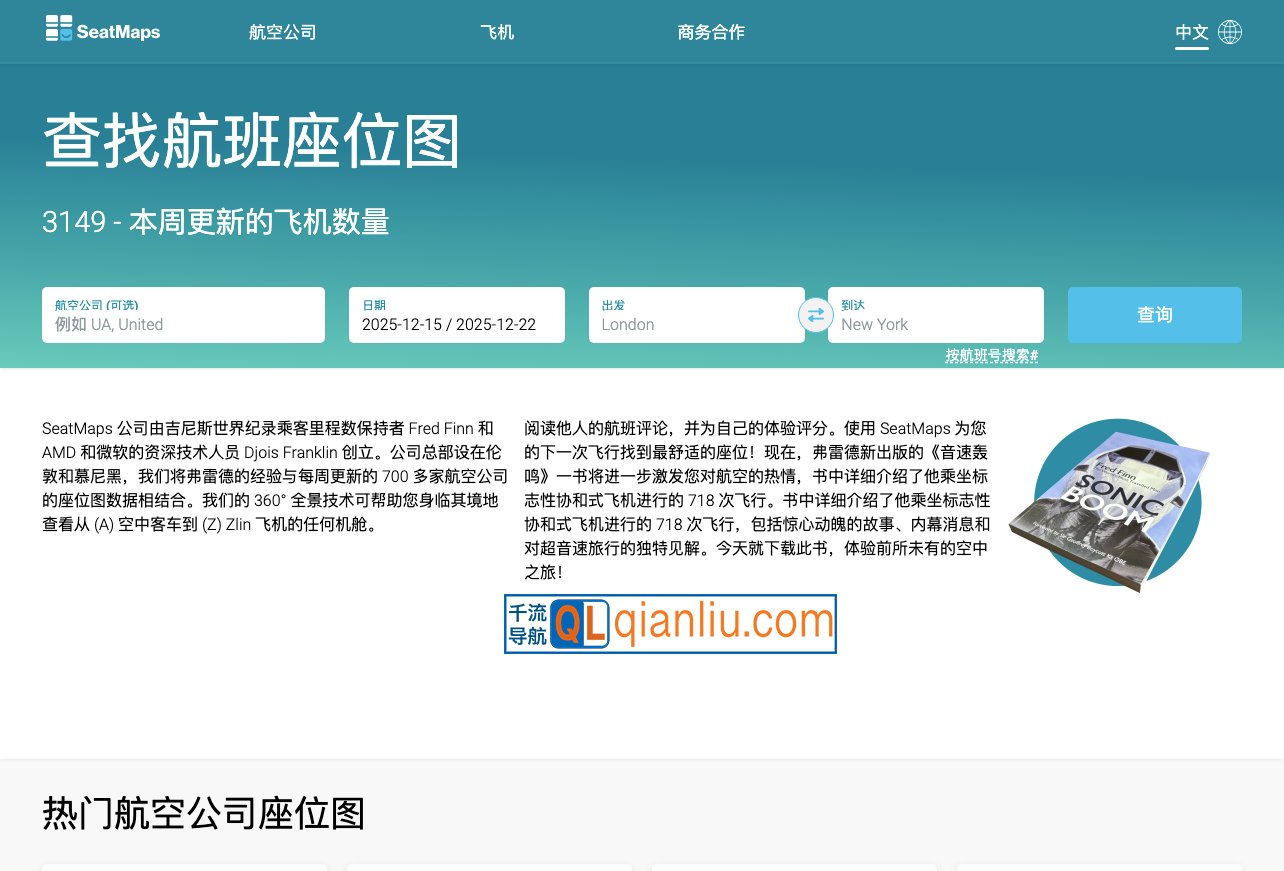Screen dimensions: 1284x871
Task: Click the SeatMaps logo icon
Action: click(57, 29)
